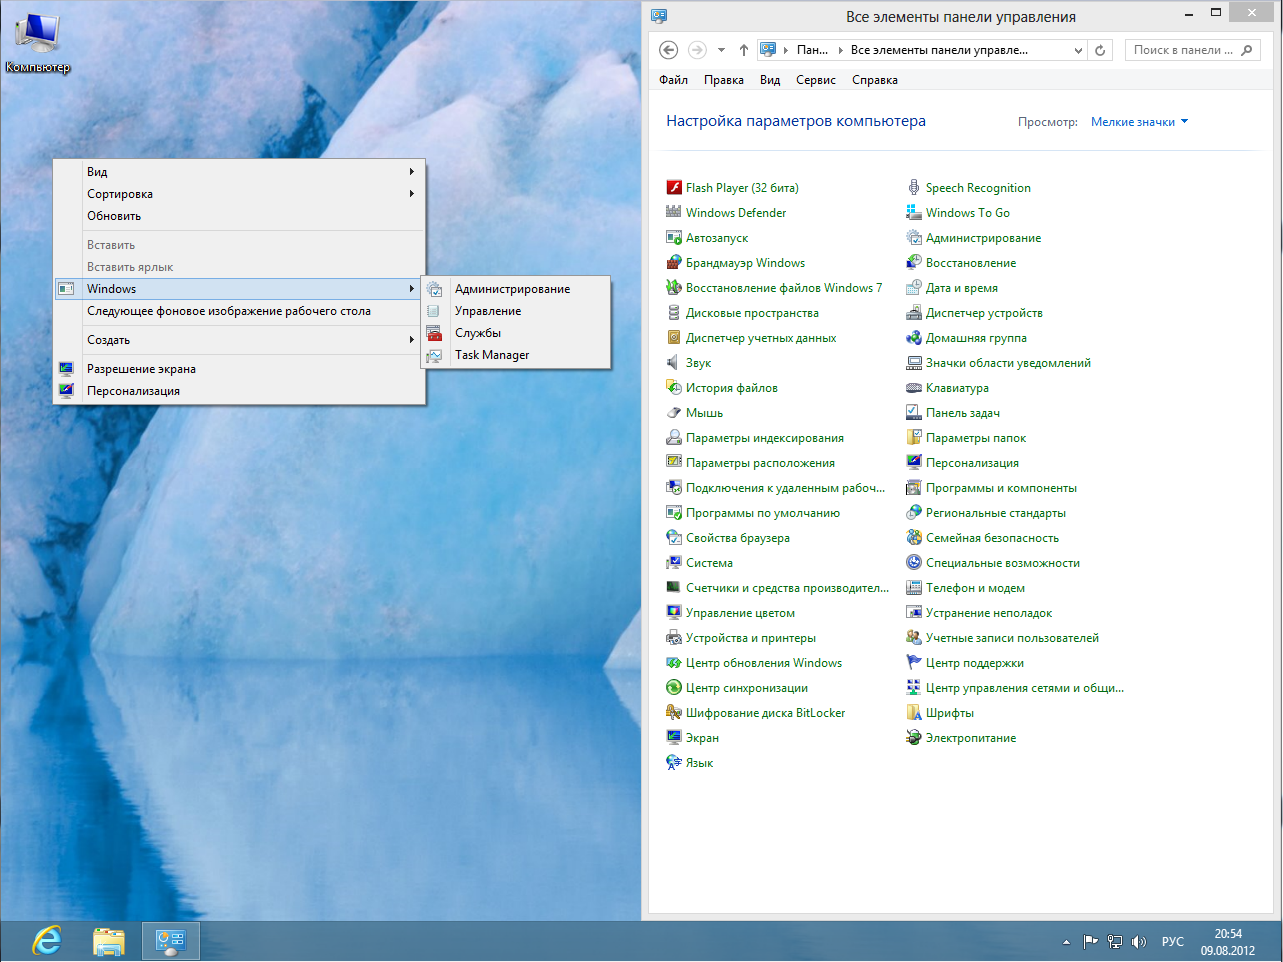1283x962 pixels.
Task: Click the Action Center flag in system tray
Action: [1091, 942]
